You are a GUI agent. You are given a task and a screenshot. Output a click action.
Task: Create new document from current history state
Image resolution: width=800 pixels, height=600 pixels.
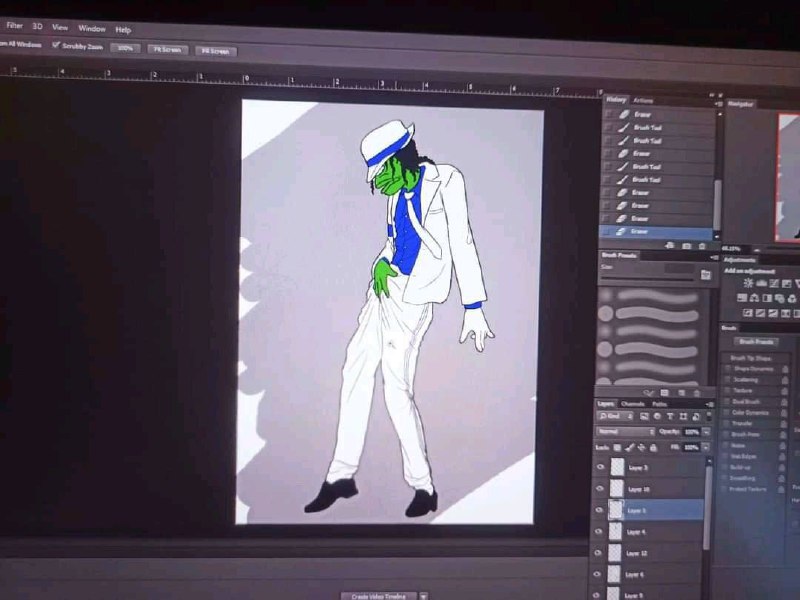point(670,245)
